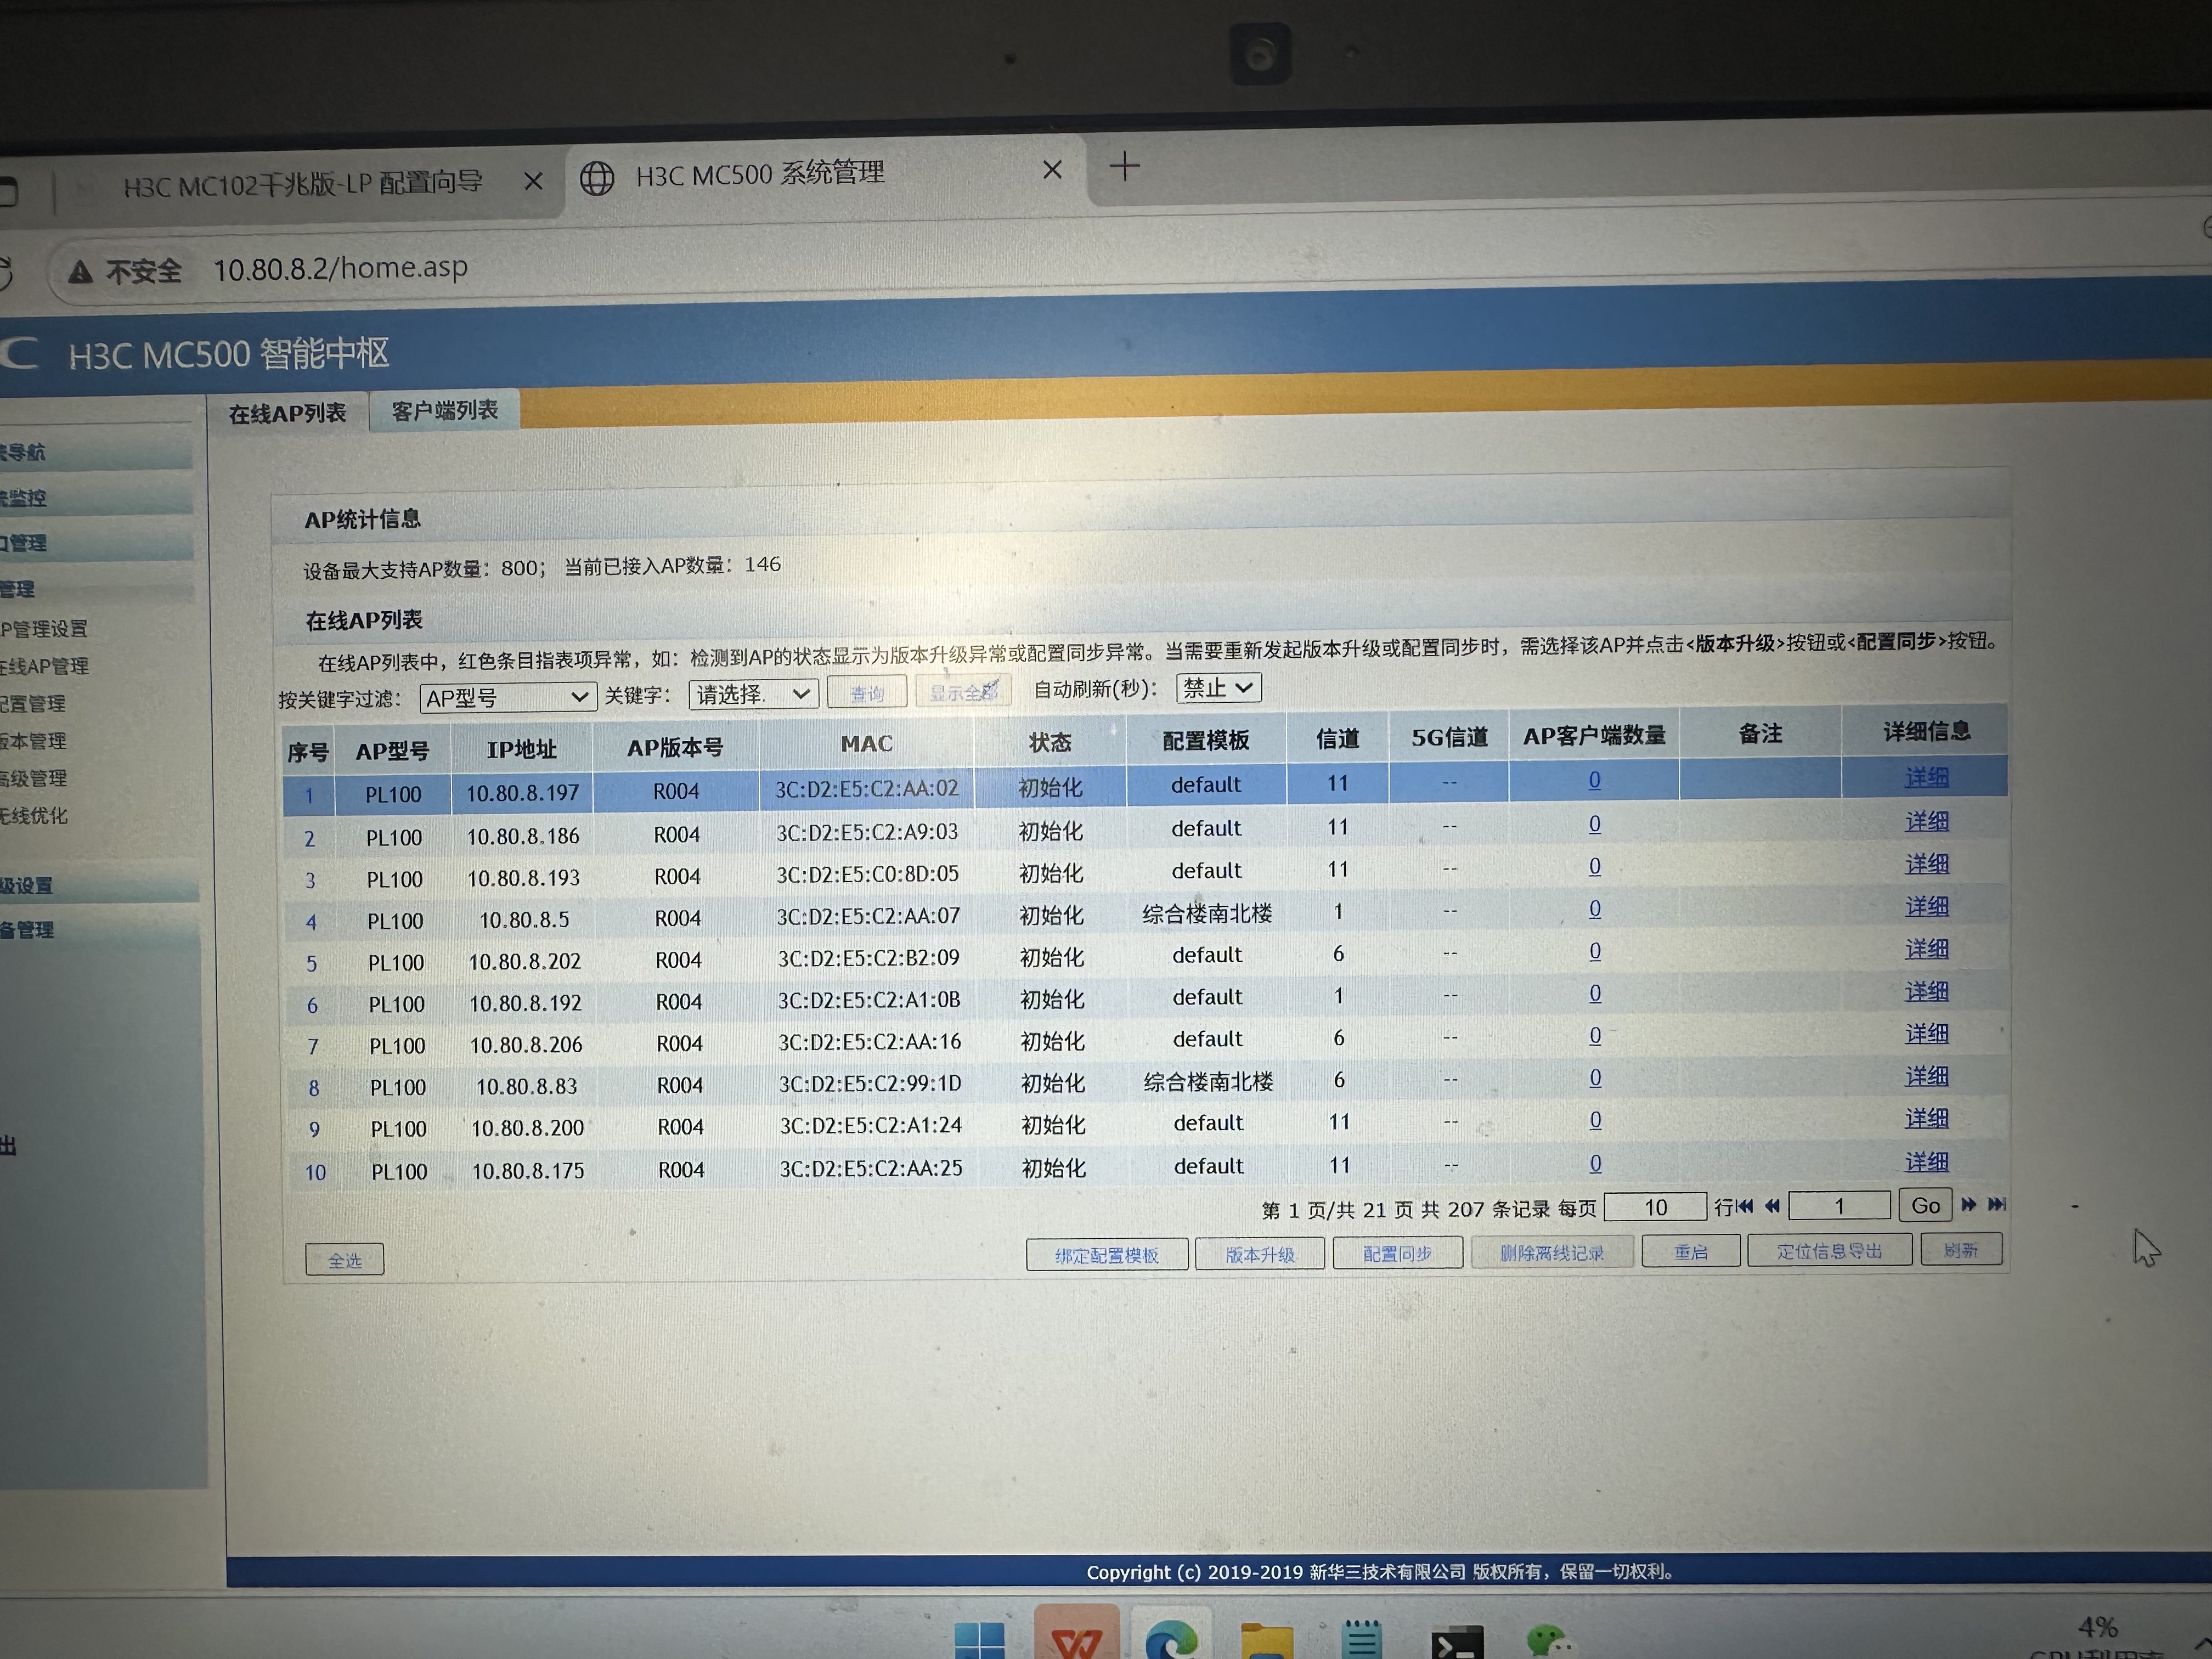Click the 全选 button
Screen dimensions: 2212x1659
coord(344,1260)
